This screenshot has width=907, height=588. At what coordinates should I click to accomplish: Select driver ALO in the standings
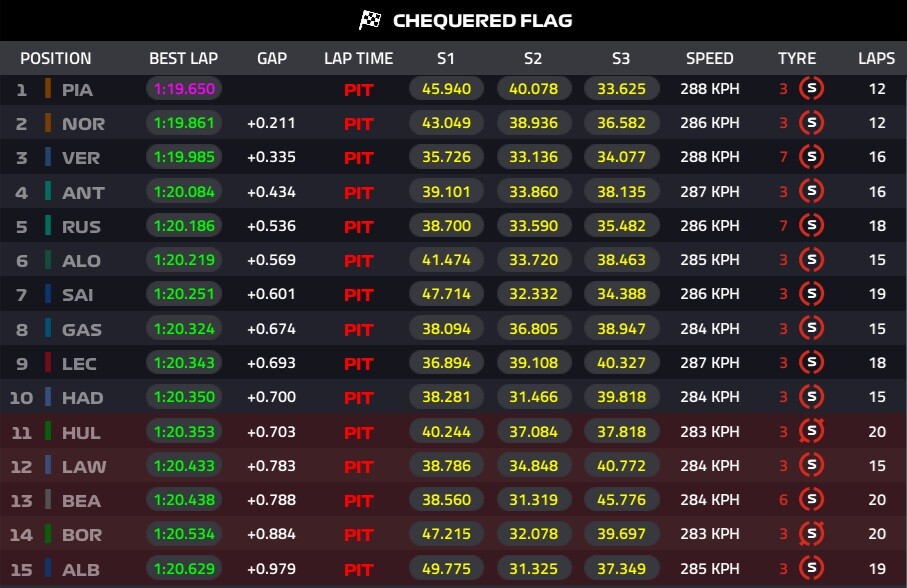81,261
